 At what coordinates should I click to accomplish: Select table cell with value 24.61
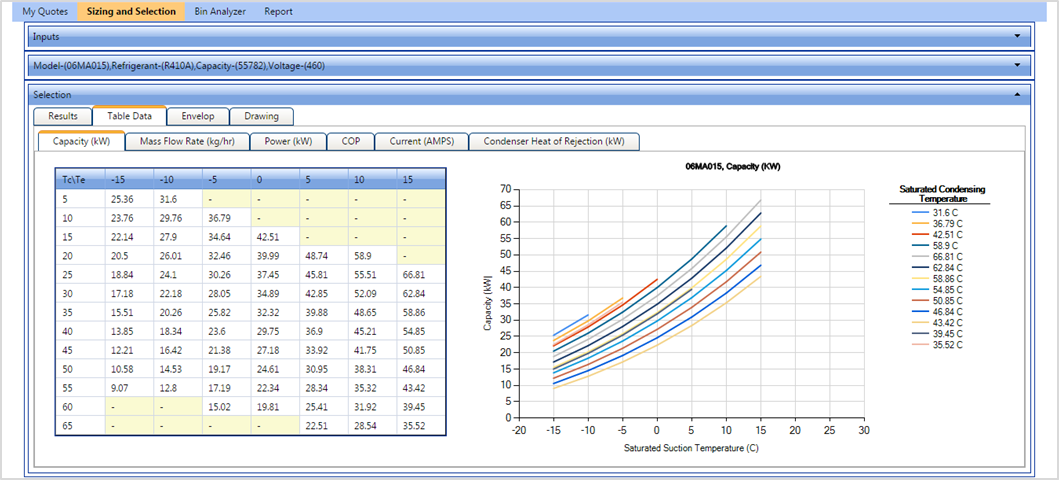(x=275, y=369)
